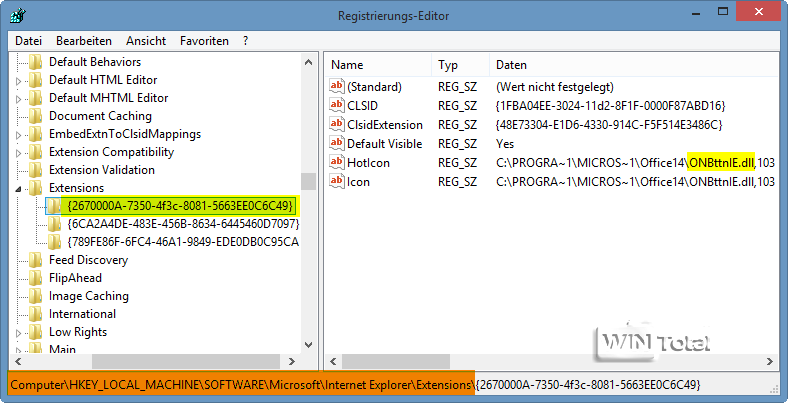
Task: Click the CLSID data {1FBA04EE-3024-11d2-8F1F-0000F87ABD16}
Action: pos(611,106)
